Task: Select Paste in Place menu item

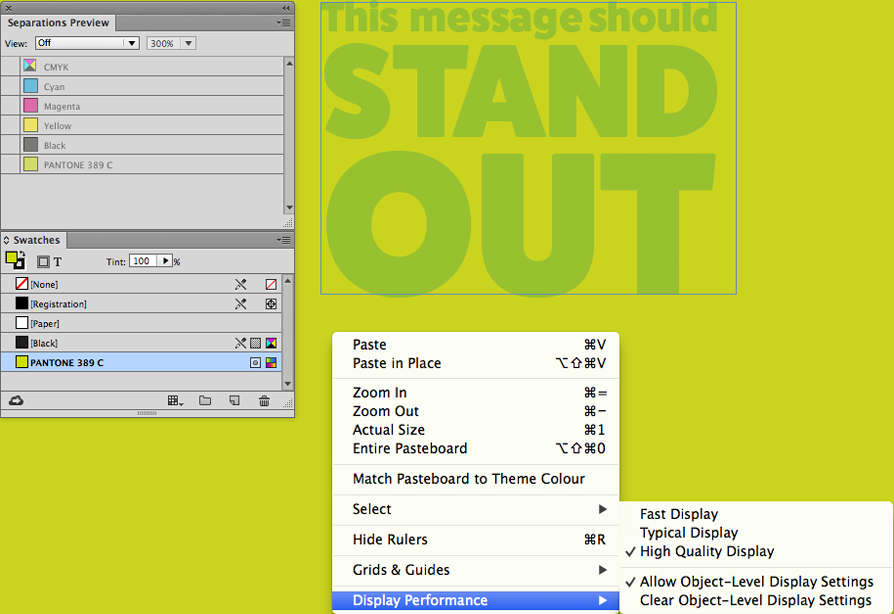Action: [x=396, y=363]
